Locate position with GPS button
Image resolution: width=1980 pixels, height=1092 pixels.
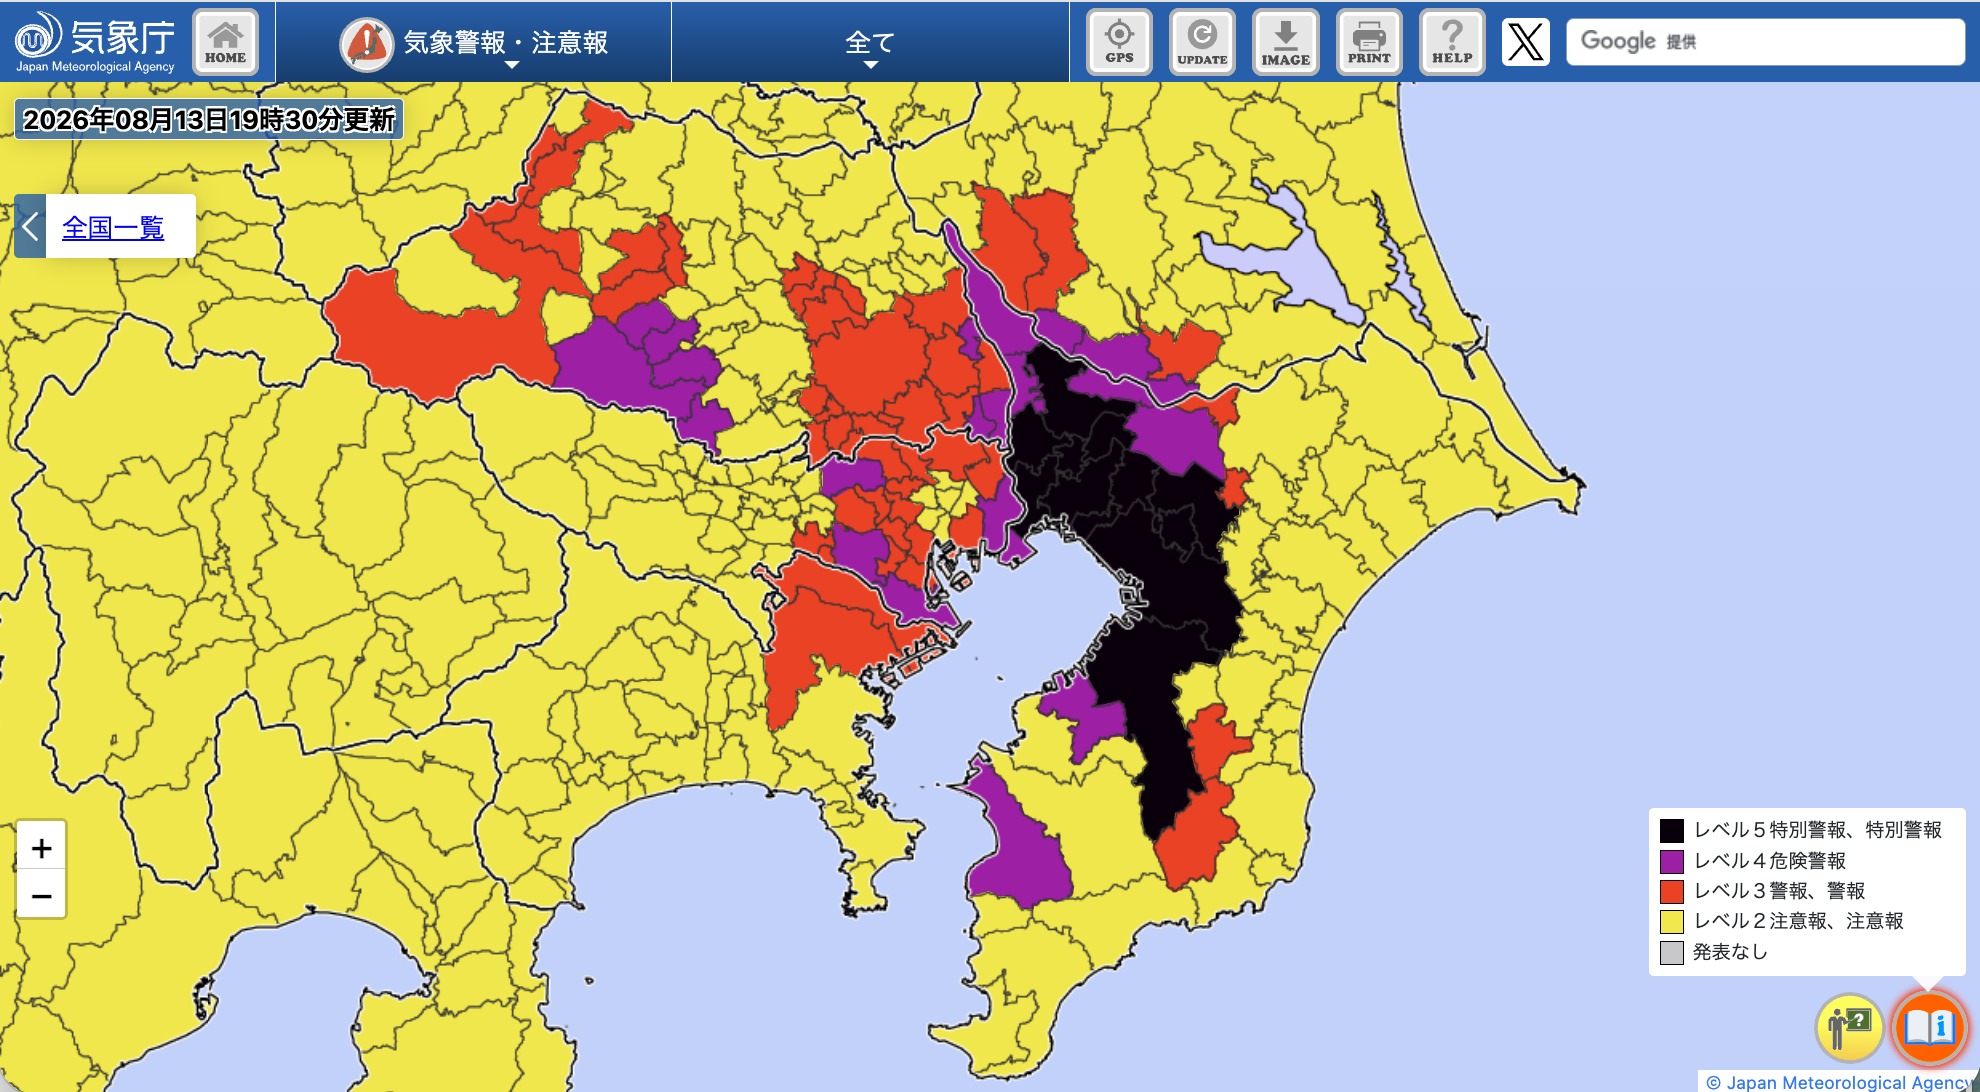[x=1119, y=42]
